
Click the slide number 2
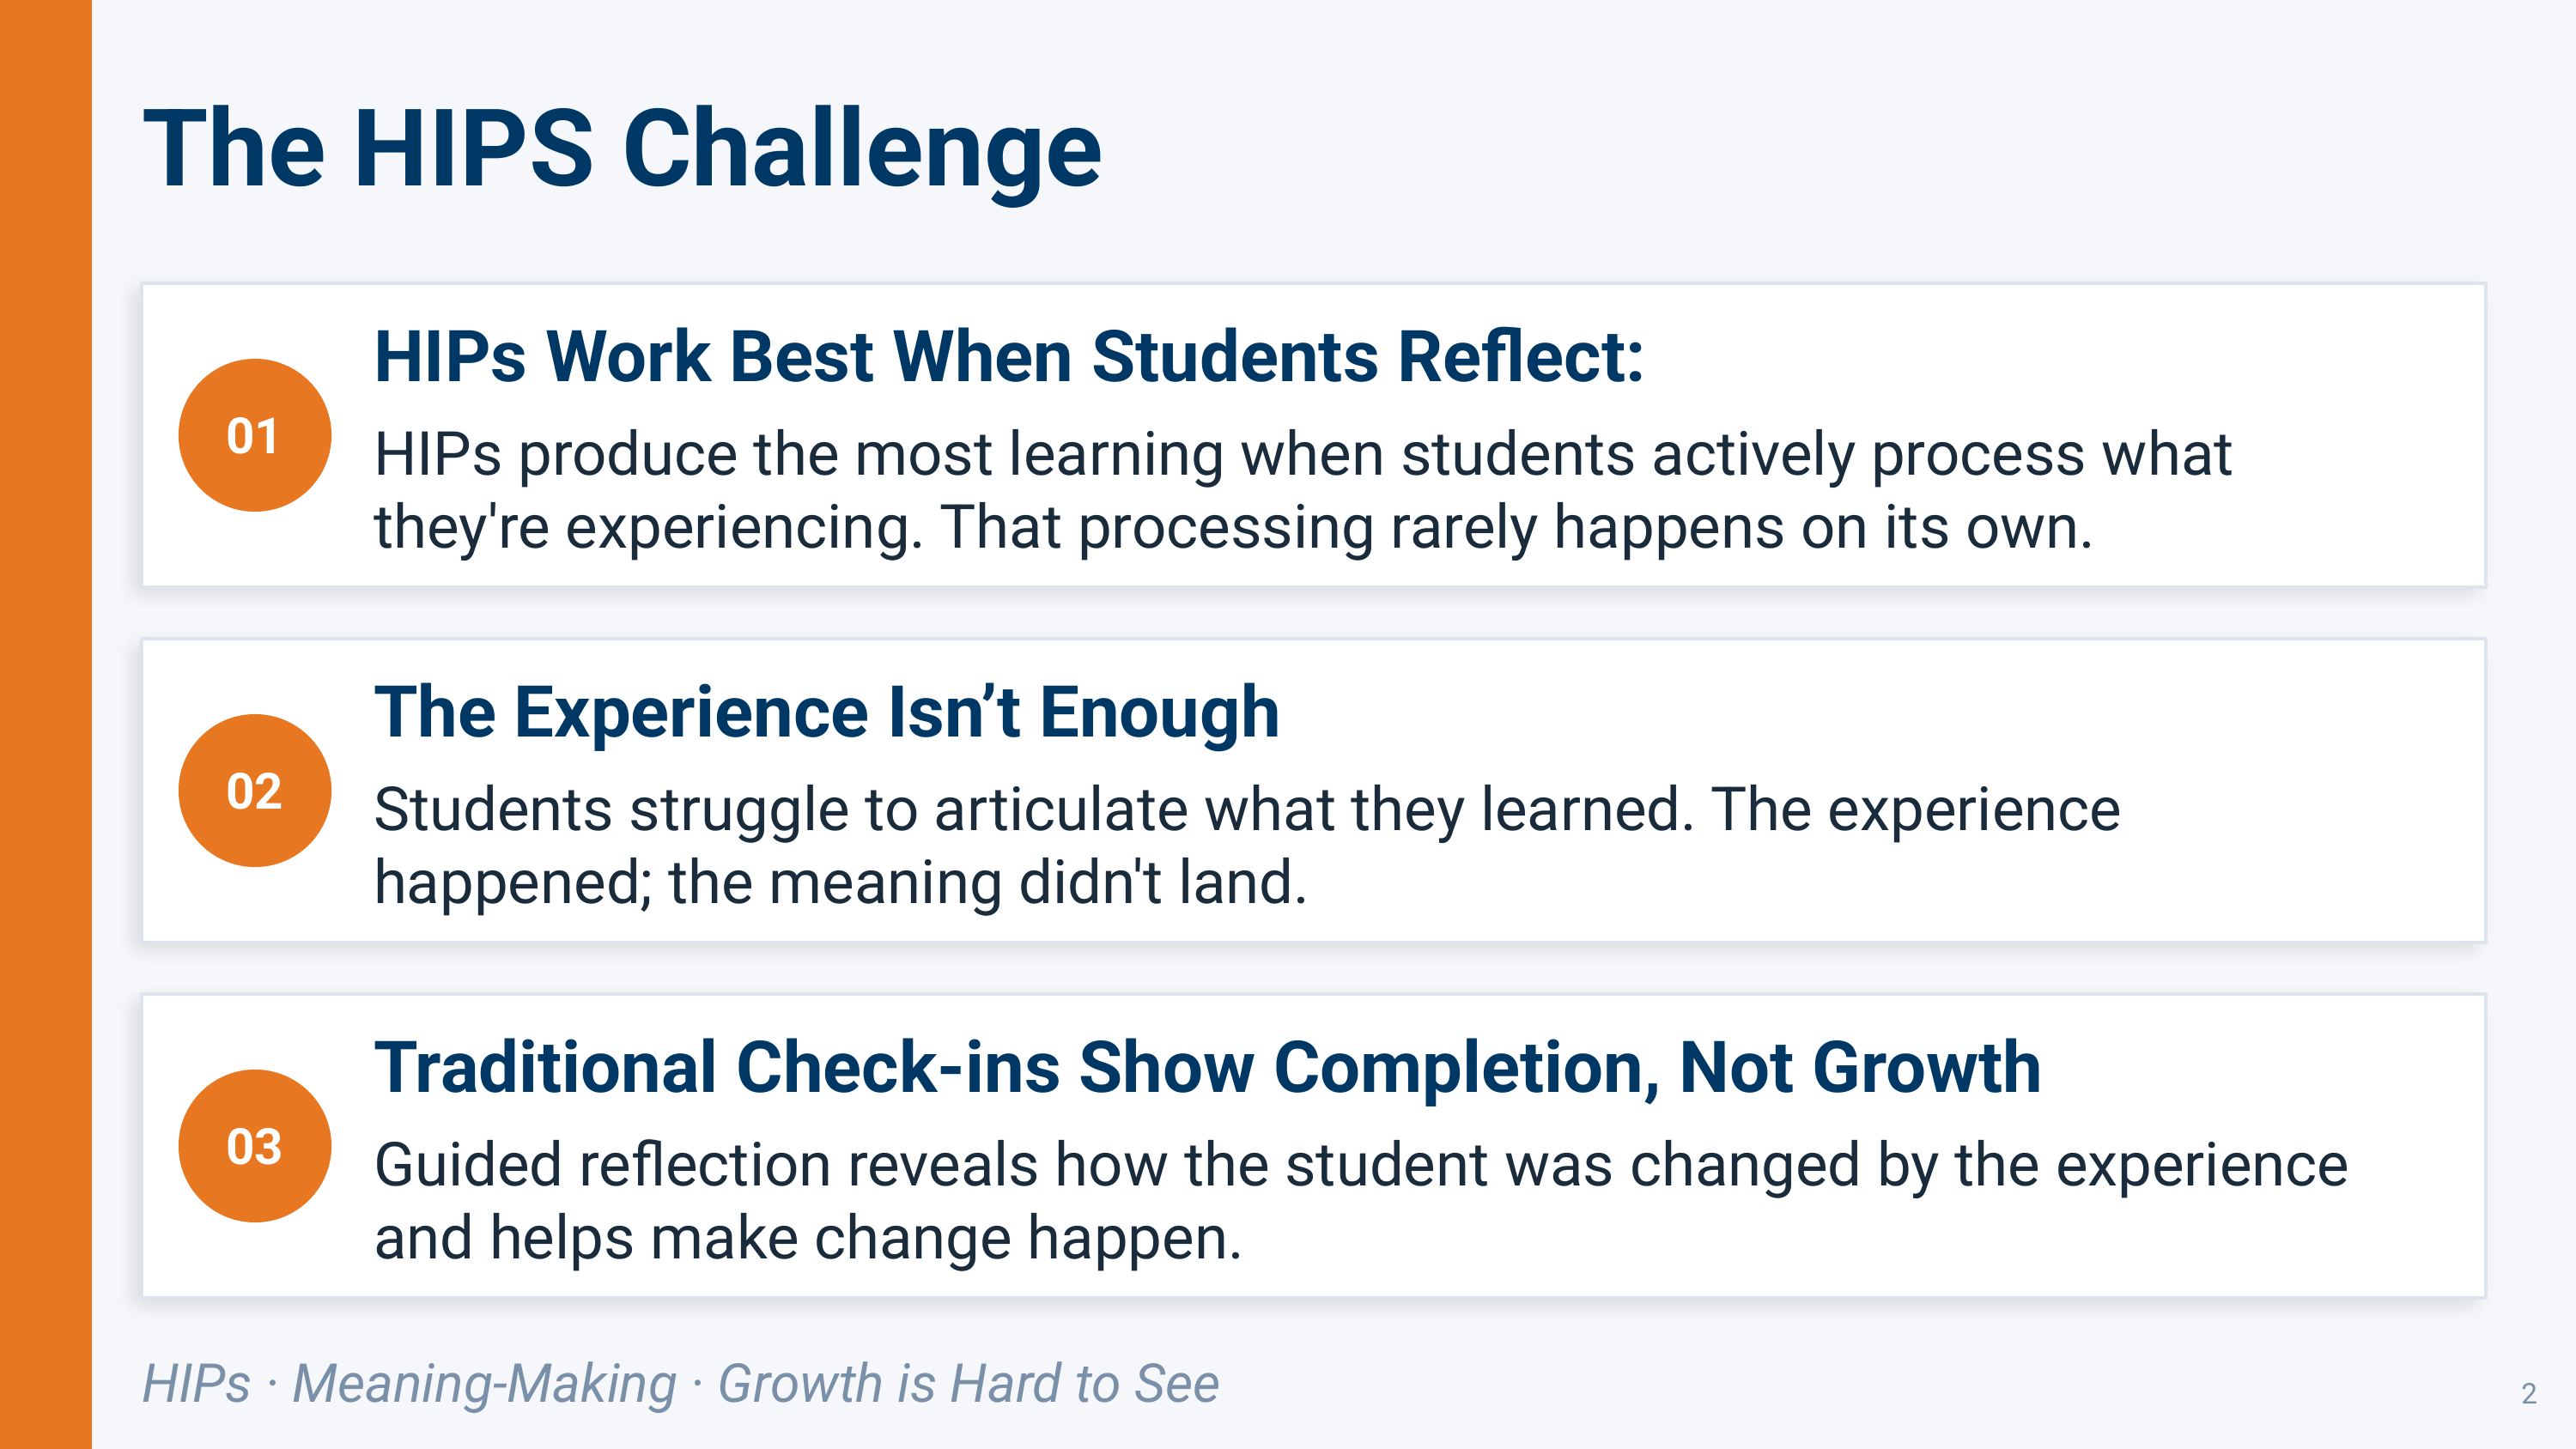click(x=2529, y=1394)
